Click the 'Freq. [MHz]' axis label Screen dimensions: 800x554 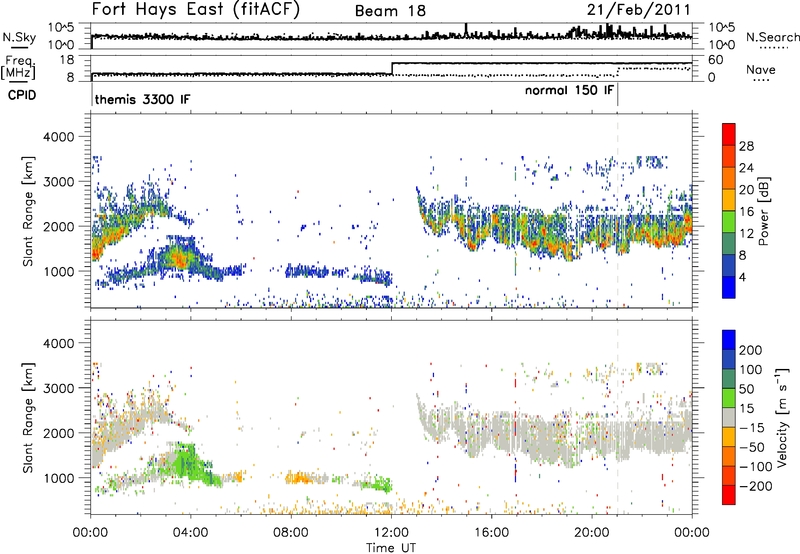pyautogui.click(x=20, y=67)
